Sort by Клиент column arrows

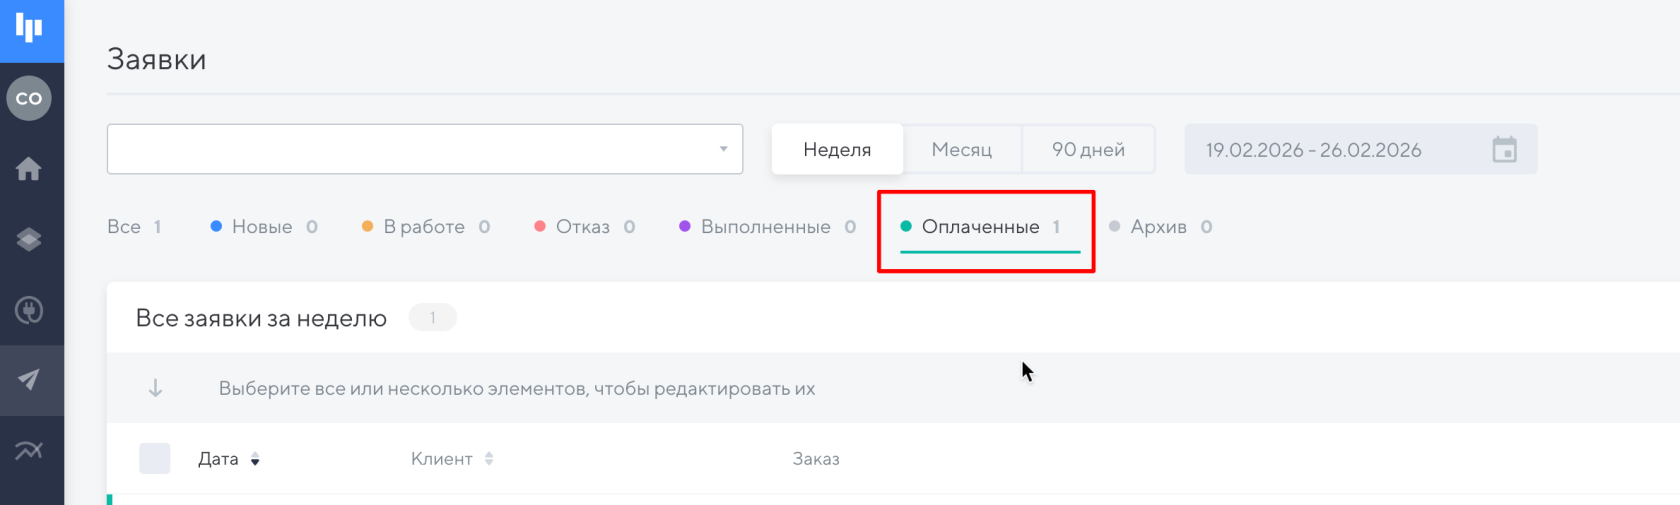(x=489, y=459)
